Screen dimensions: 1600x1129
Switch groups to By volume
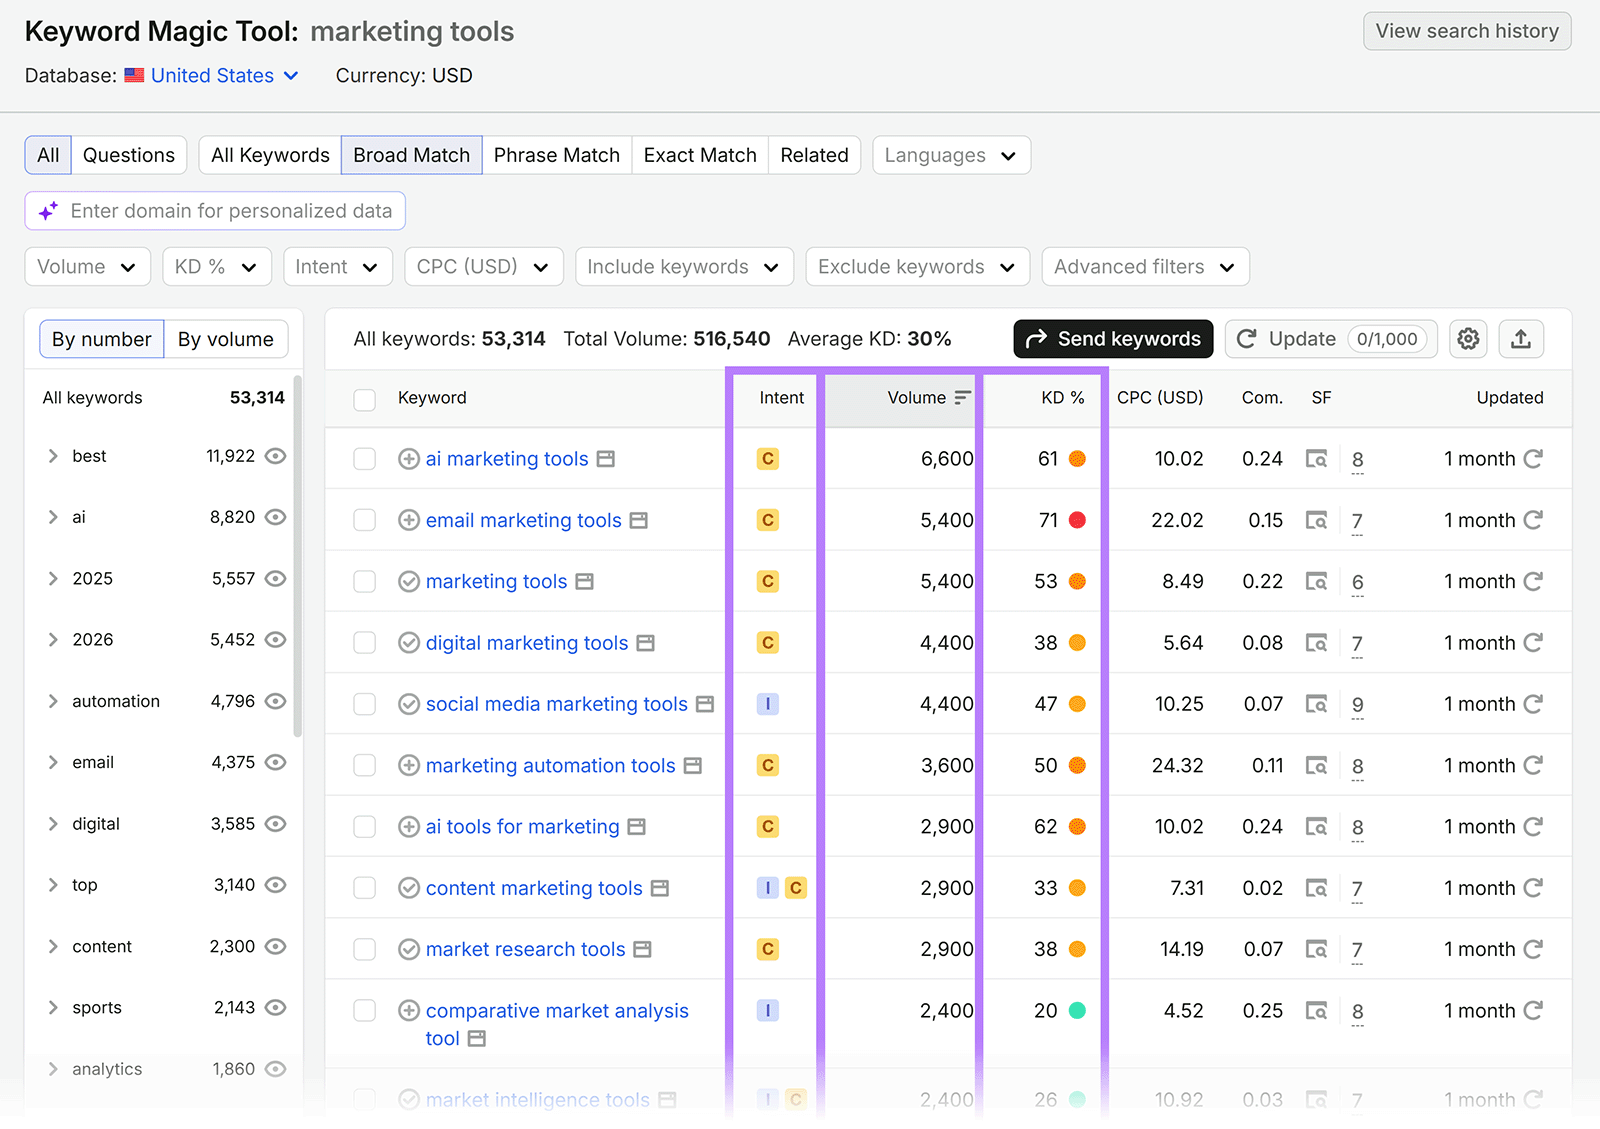226,339
